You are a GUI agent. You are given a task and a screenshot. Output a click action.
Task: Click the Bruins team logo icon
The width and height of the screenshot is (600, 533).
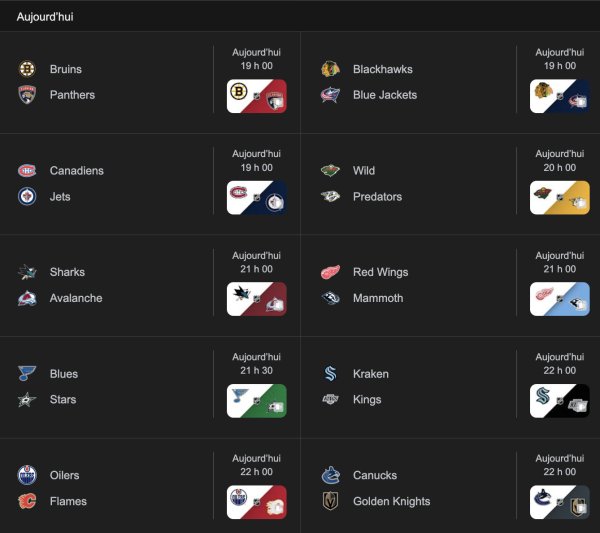click(x=27, y=69)
